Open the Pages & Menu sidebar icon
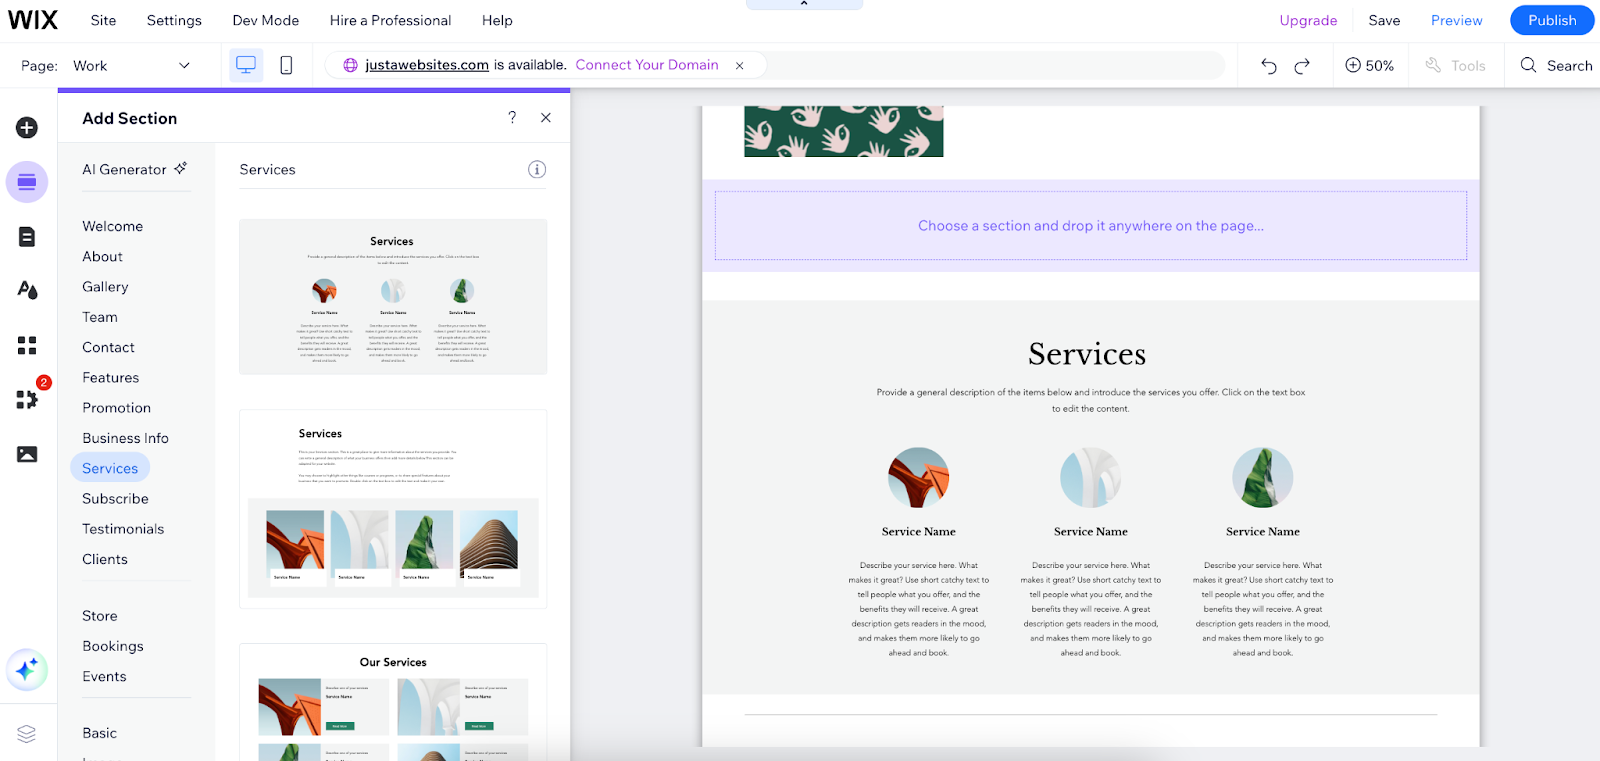The image size is (1600, 761). pyautogui.click(x=27, y=237)
